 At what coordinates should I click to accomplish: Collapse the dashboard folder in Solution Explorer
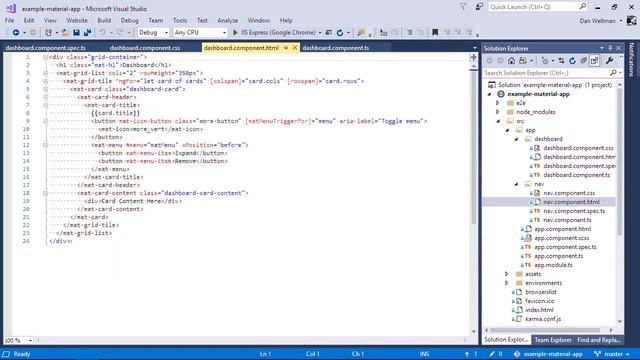[516, 139]
